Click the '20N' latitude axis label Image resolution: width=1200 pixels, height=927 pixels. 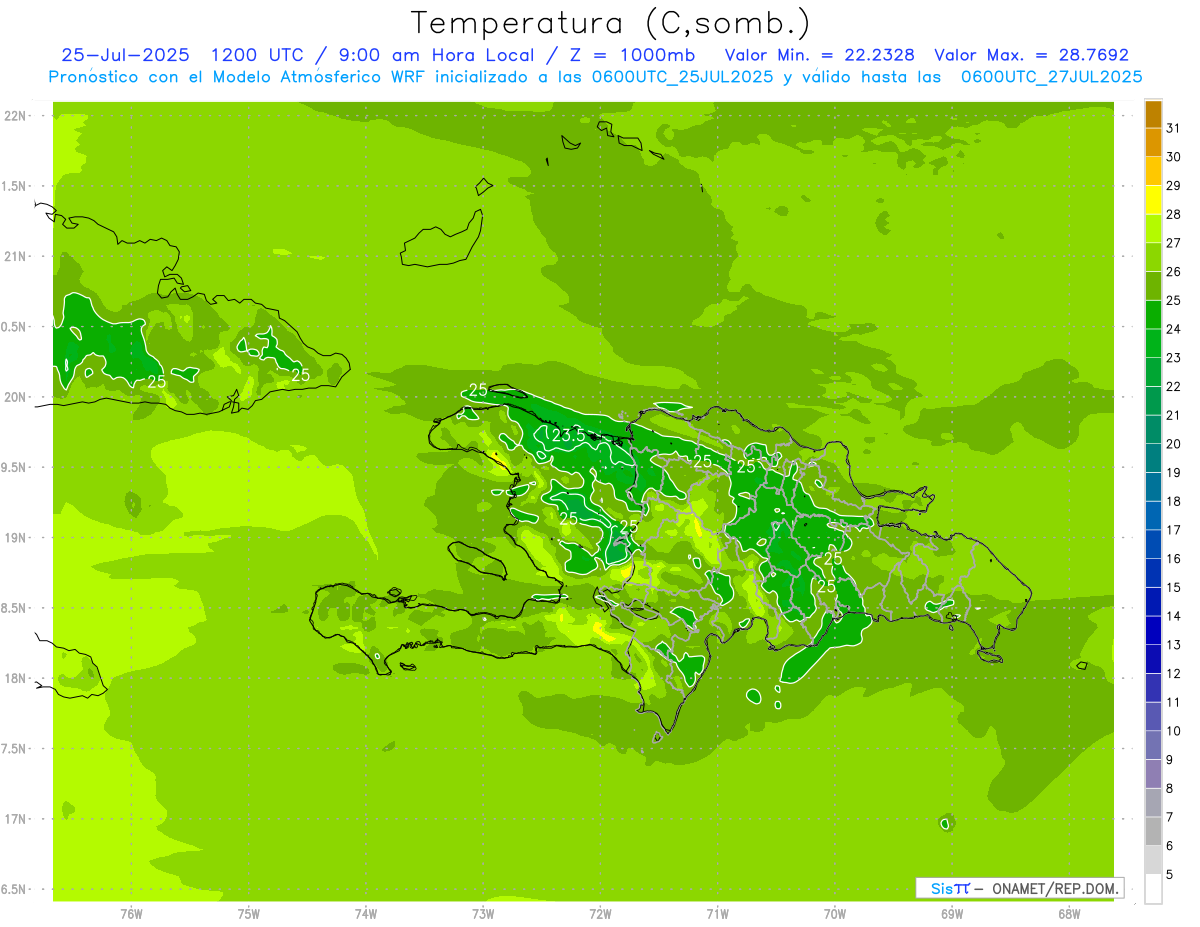click(x=16, y=398)
